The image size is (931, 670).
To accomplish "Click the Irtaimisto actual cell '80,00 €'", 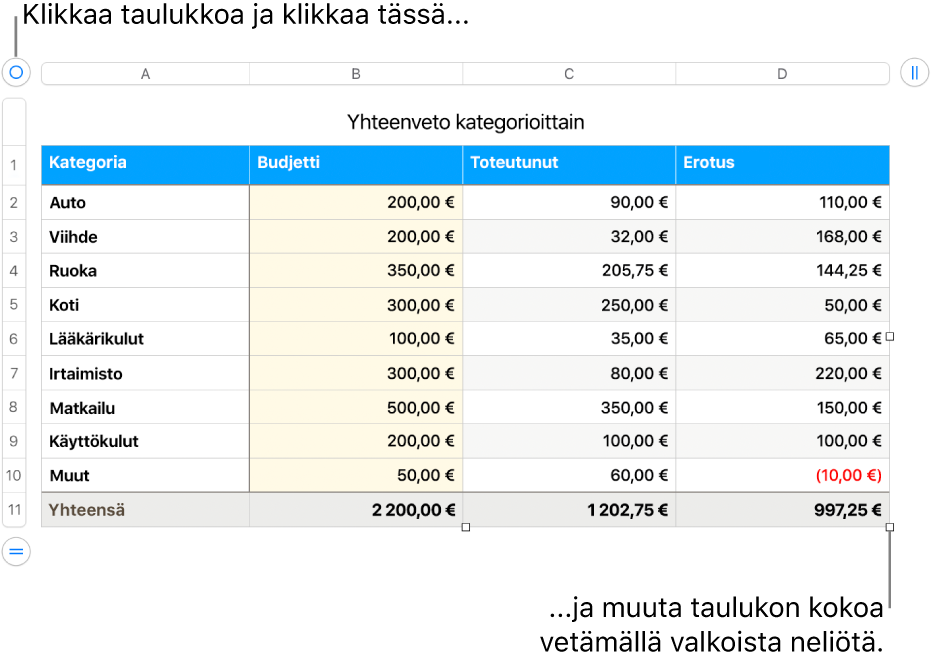I will click(x=569, y=373).
